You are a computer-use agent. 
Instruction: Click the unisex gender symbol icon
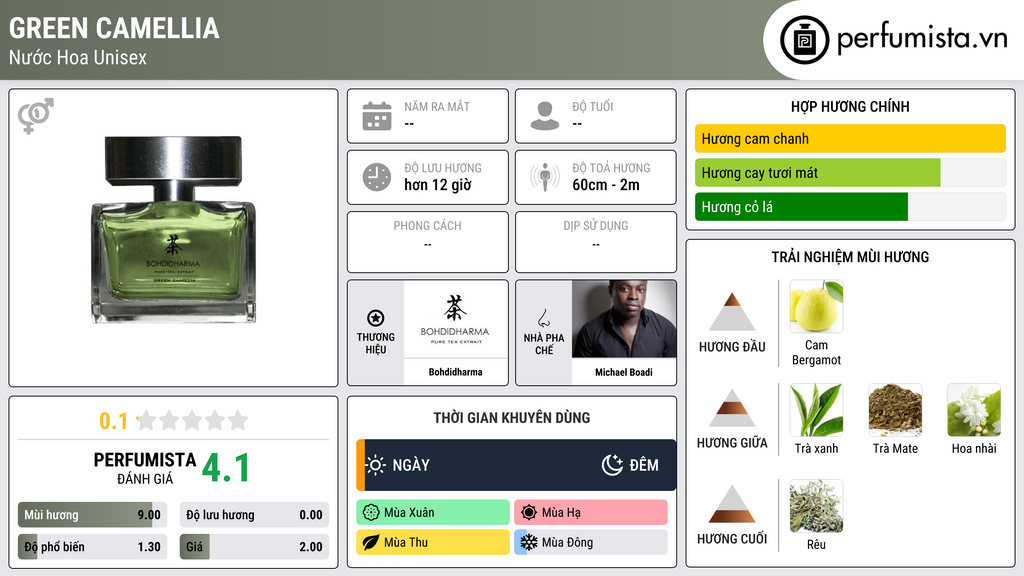click(35, 116)
